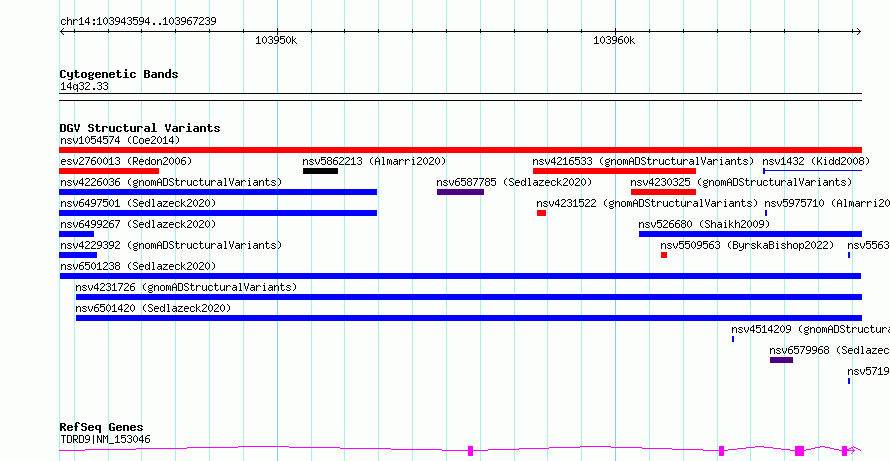
Task: Click the blue nsv6501238 variant bar
Action: pyautogui.click(x=460, y=276)
